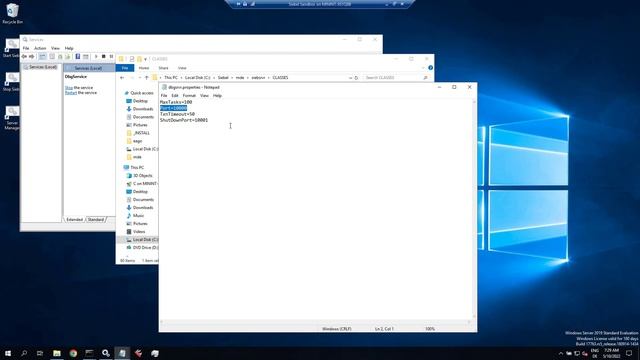This screenshot has height=360, width=640.
Task: Click the taskbar Search icon
Action: click(24, 353)
